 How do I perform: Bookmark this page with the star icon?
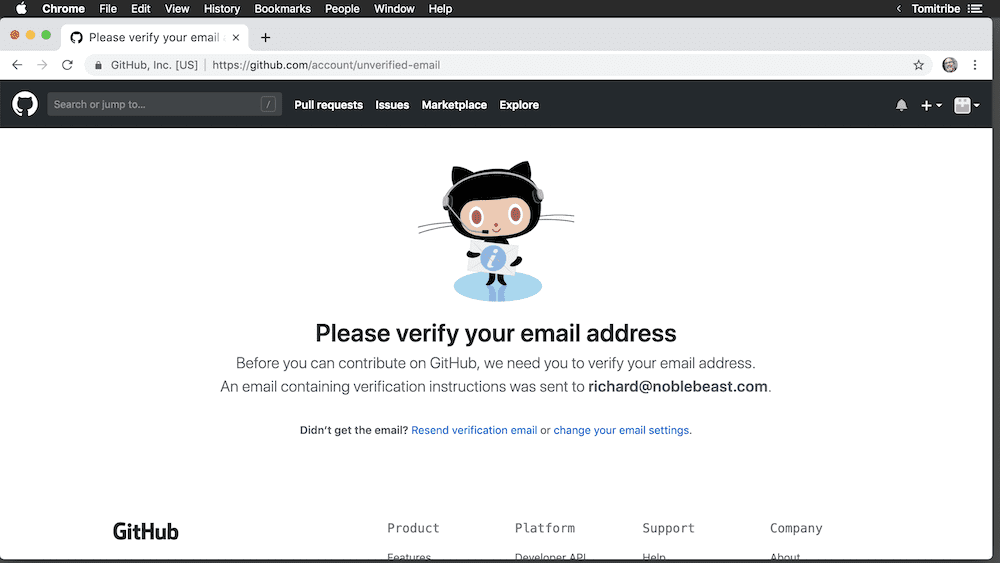[x=918, y=65]
